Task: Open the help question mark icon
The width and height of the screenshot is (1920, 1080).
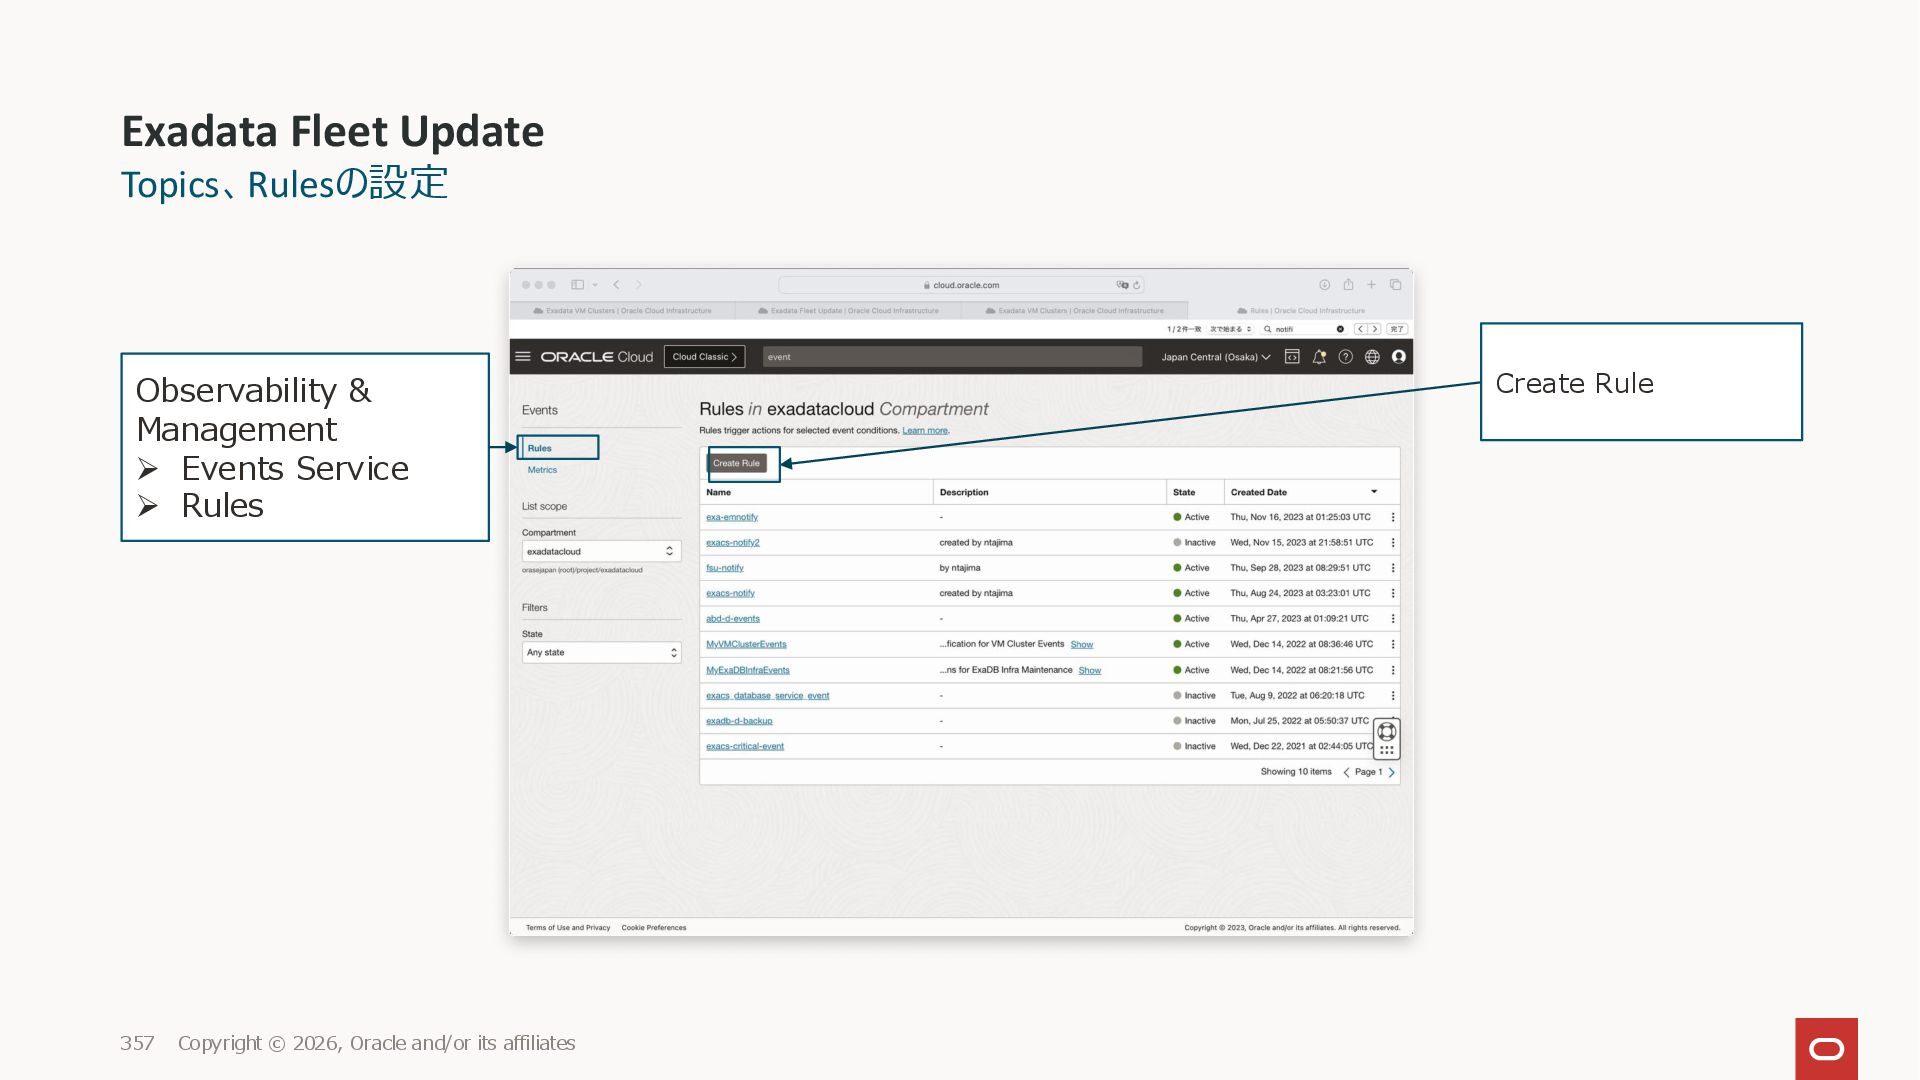Action: point(1346,357)
